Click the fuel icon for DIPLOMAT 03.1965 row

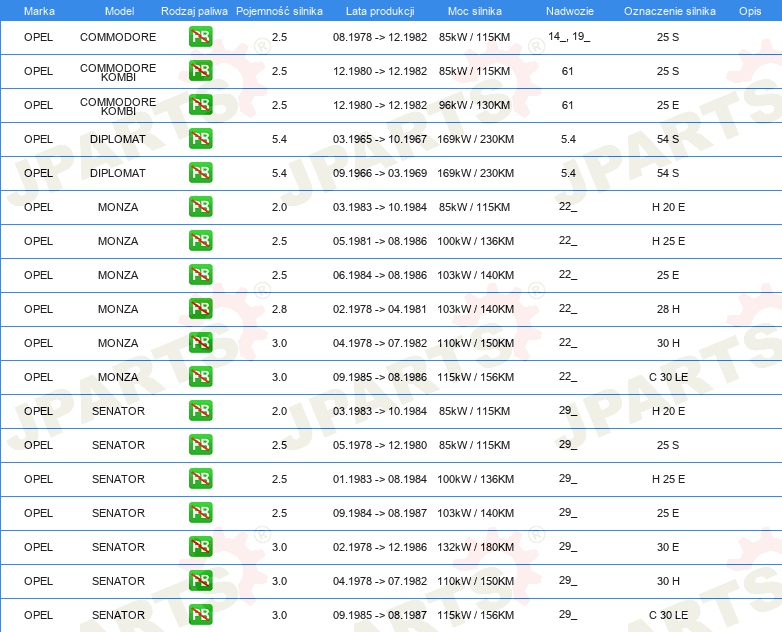[200, 138]
